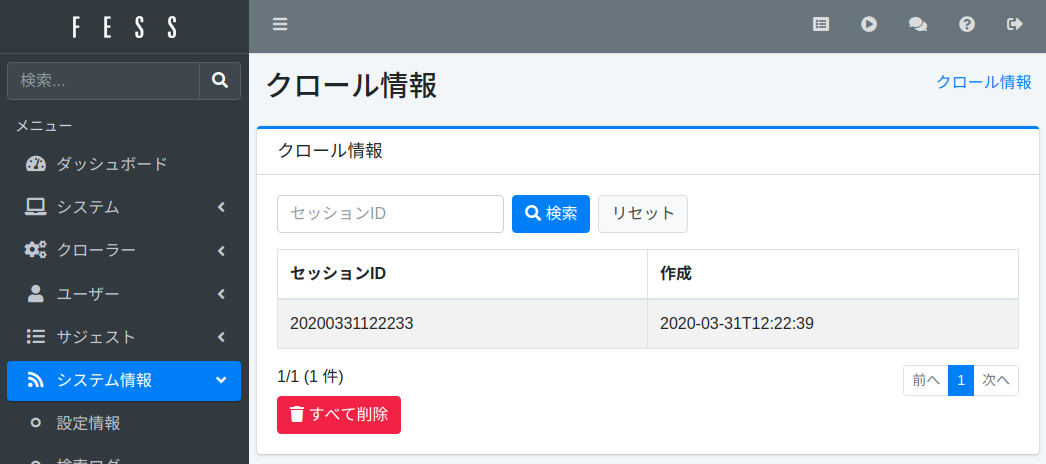Focus the セッションID input field
Screen dimensions: 1046x464
click(390, 214)
